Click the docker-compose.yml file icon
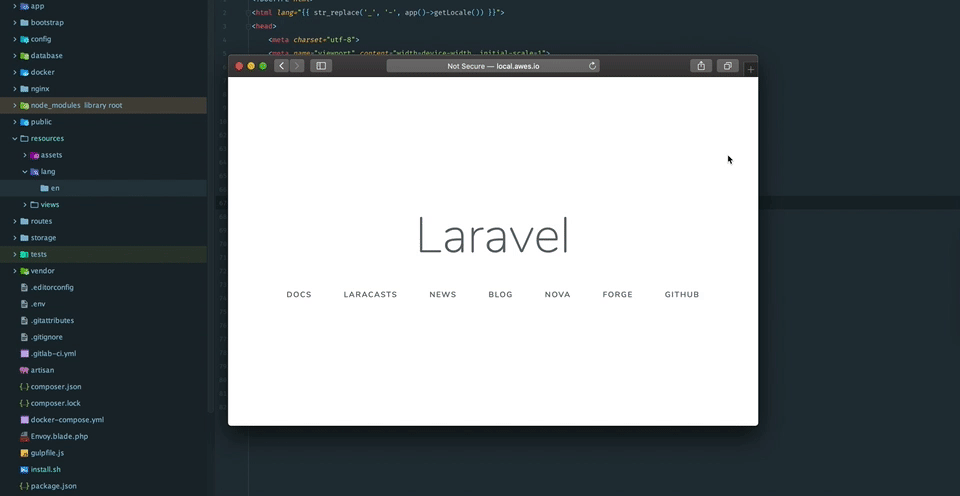 pyautogui.click(x=24, y=419)
